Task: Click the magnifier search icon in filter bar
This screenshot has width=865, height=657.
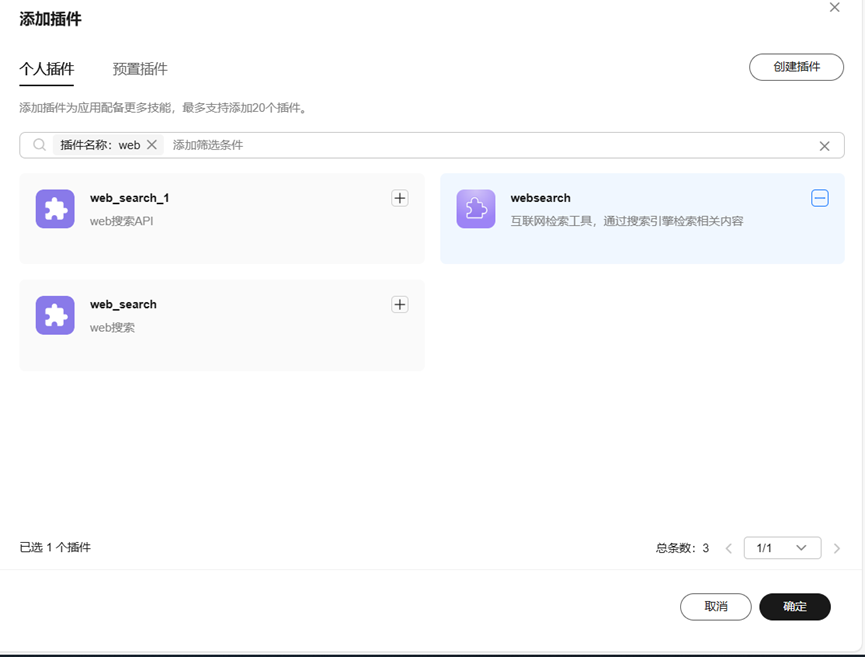Action: tap(40, 145)
